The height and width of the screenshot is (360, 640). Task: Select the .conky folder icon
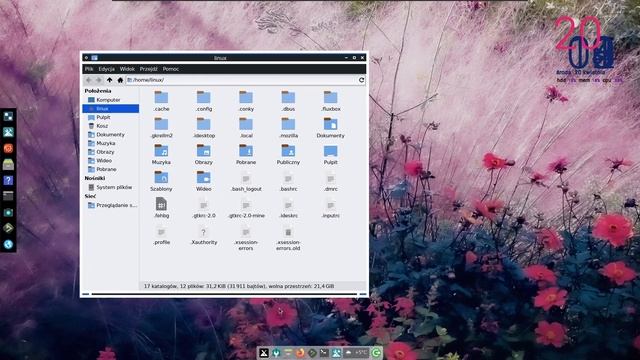pos(246,97)
